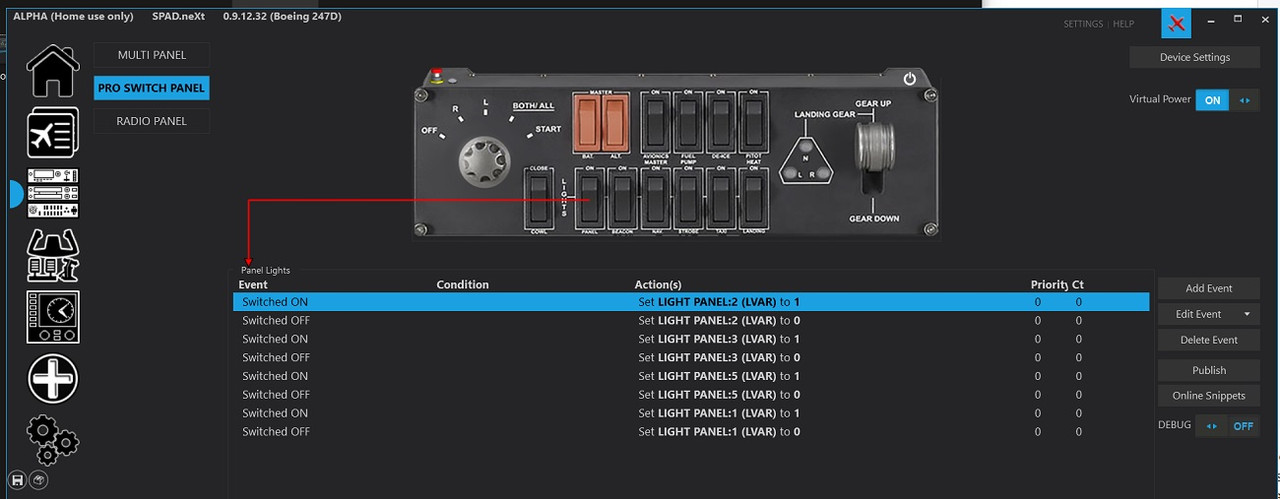1280x499 pixels.
Task: Open the gauge display icon in sidebar
Action: pyautogui.click(x=52, y=317)
